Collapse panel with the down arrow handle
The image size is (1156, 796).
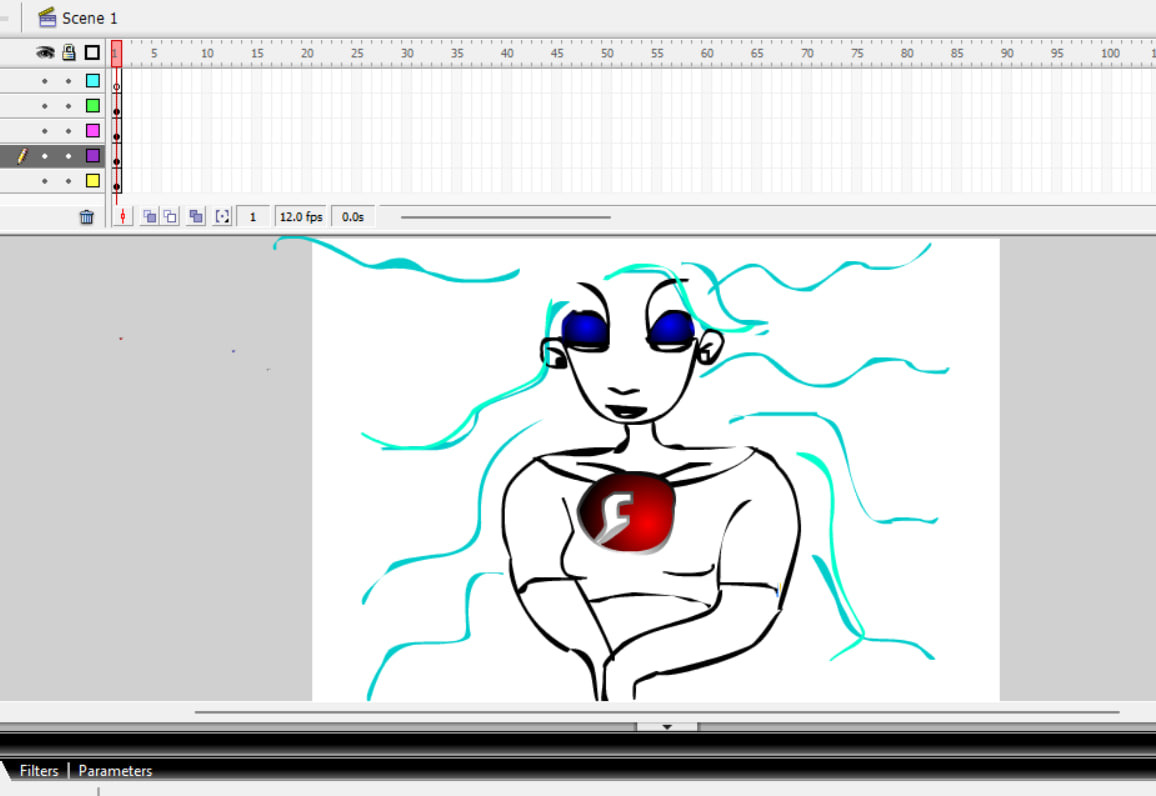667,727
